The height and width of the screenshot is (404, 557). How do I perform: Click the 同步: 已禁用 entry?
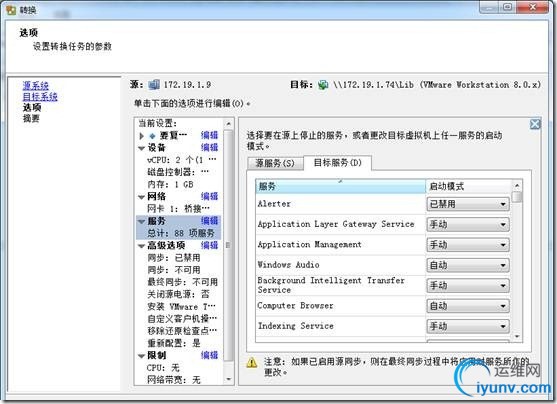click(174, 258)
